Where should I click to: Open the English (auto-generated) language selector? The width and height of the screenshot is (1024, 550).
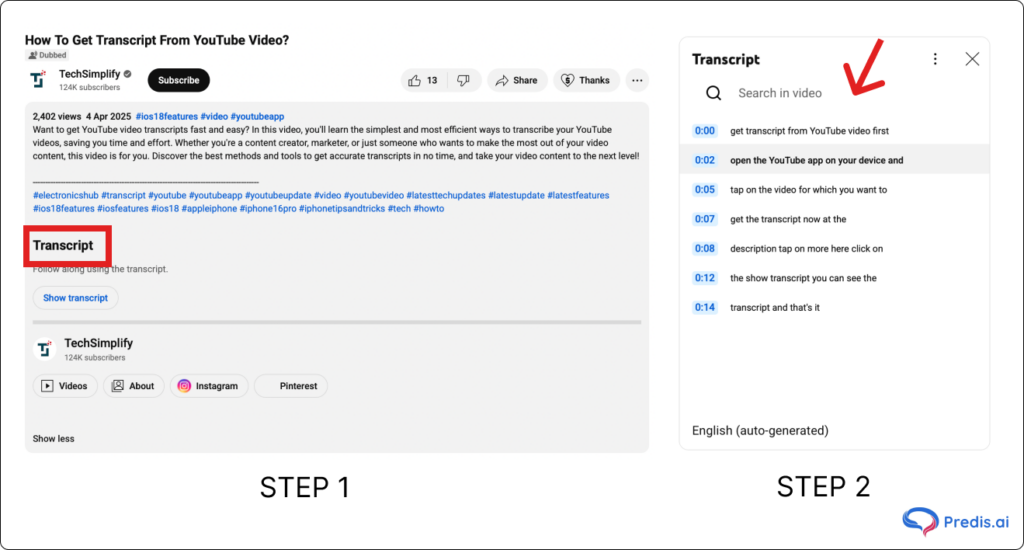(760, 431)
